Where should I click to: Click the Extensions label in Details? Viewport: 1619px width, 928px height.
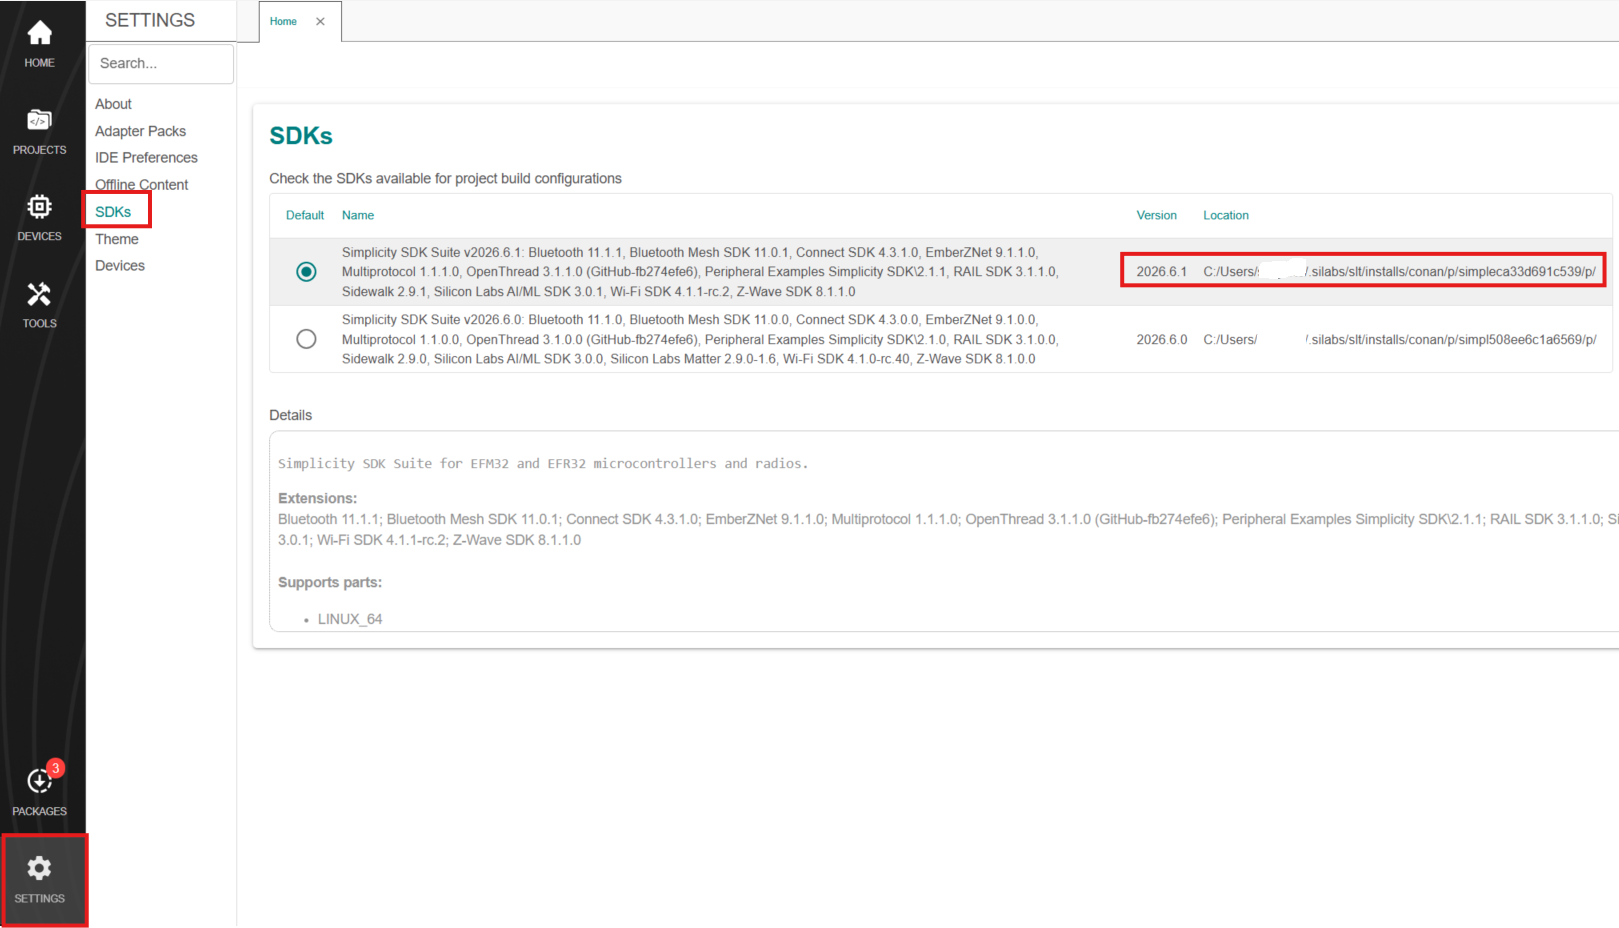(317, 498)
